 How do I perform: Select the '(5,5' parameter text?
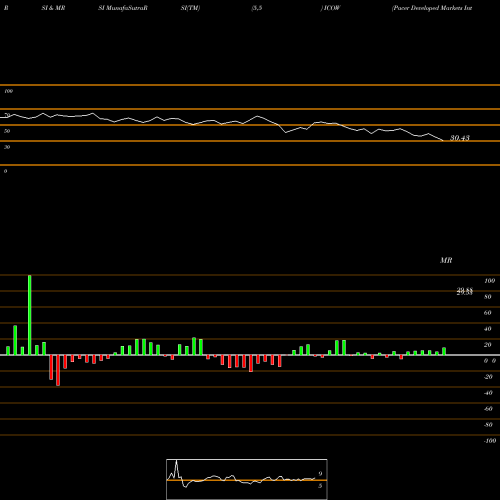click(x=257, y=8)
